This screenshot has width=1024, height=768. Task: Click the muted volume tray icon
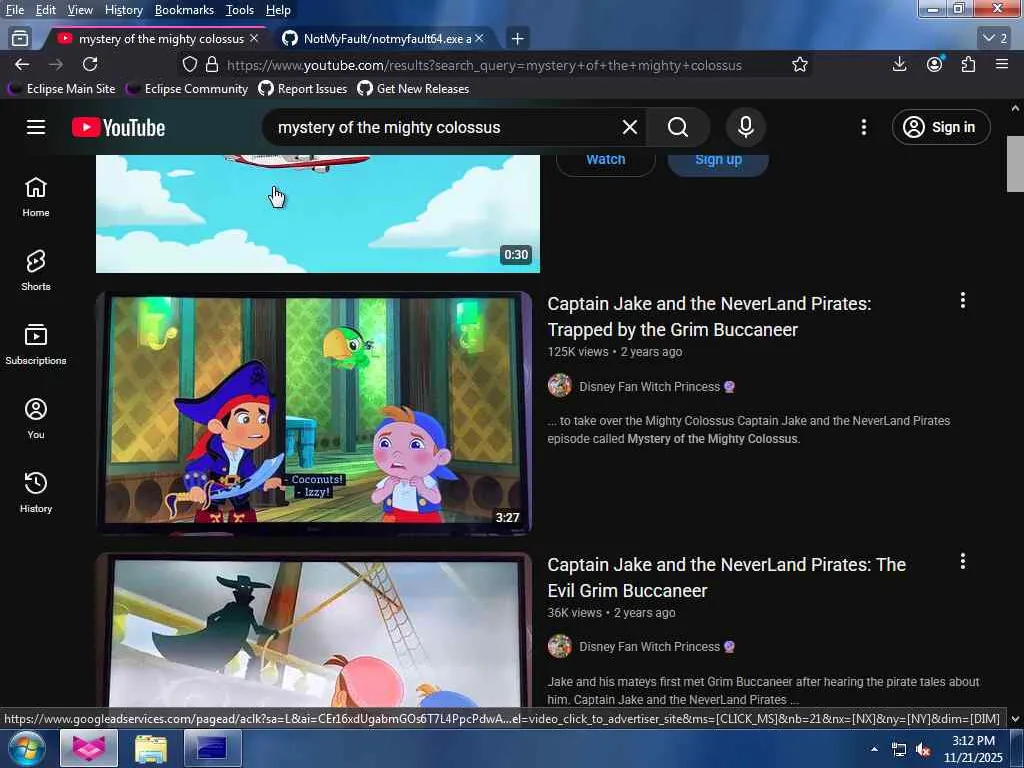(x=923, y=750)
